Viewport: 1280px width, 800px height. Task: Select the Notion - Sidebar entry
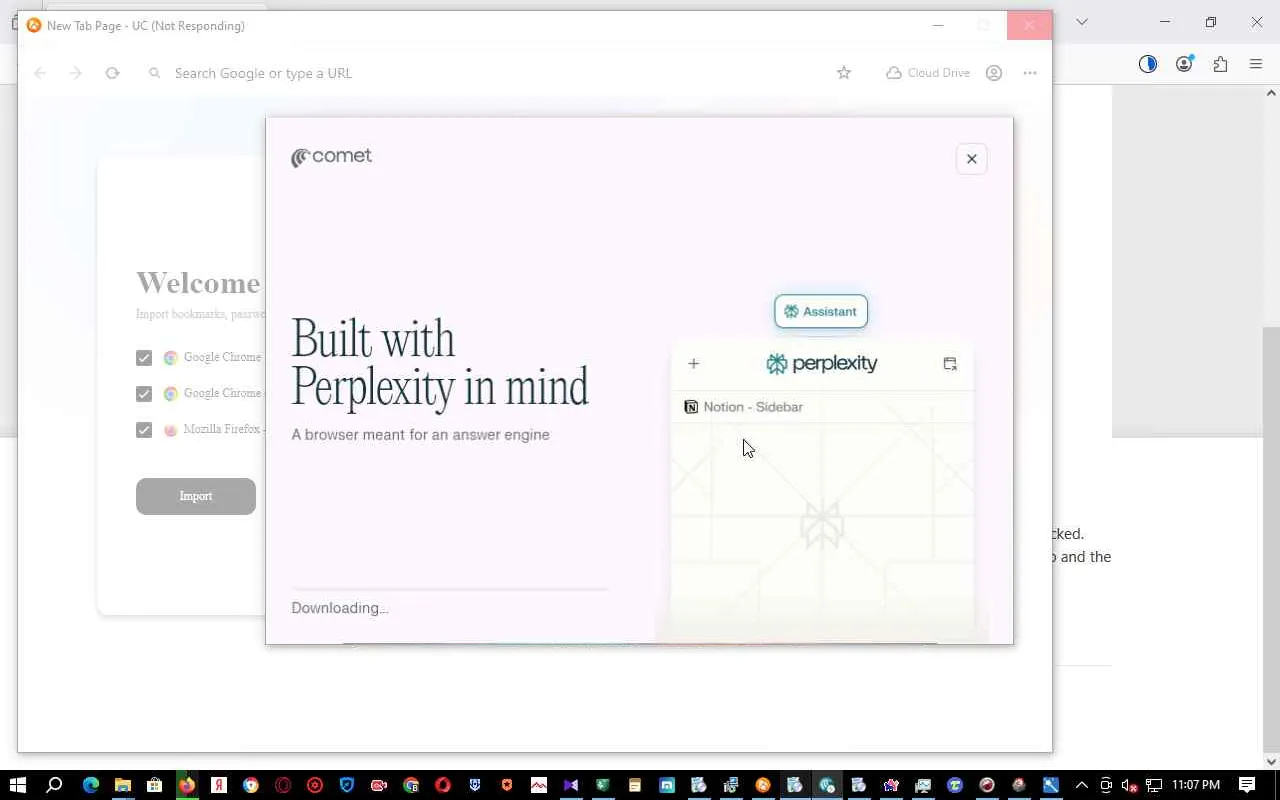point(743,407)
